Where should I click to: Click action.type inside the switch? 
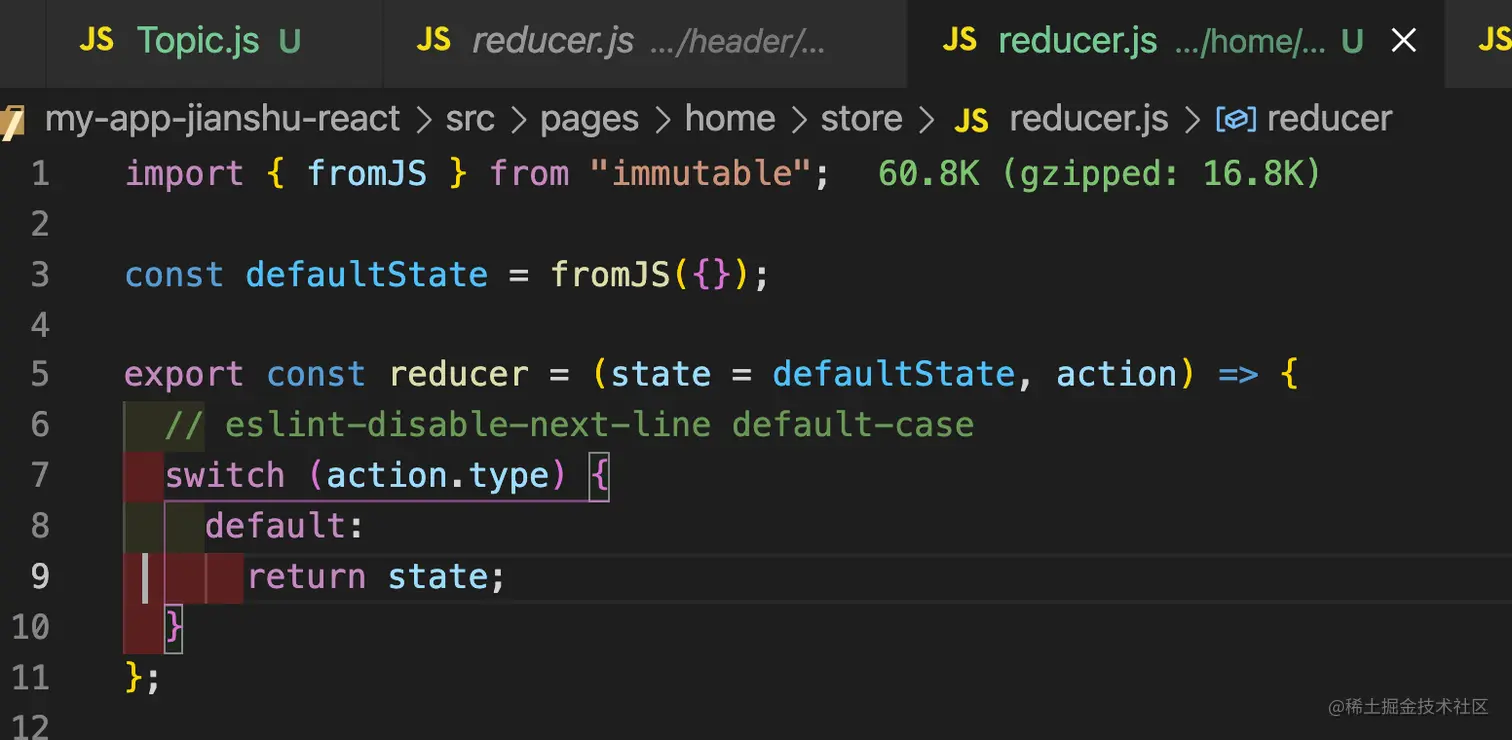click(438, 475)
